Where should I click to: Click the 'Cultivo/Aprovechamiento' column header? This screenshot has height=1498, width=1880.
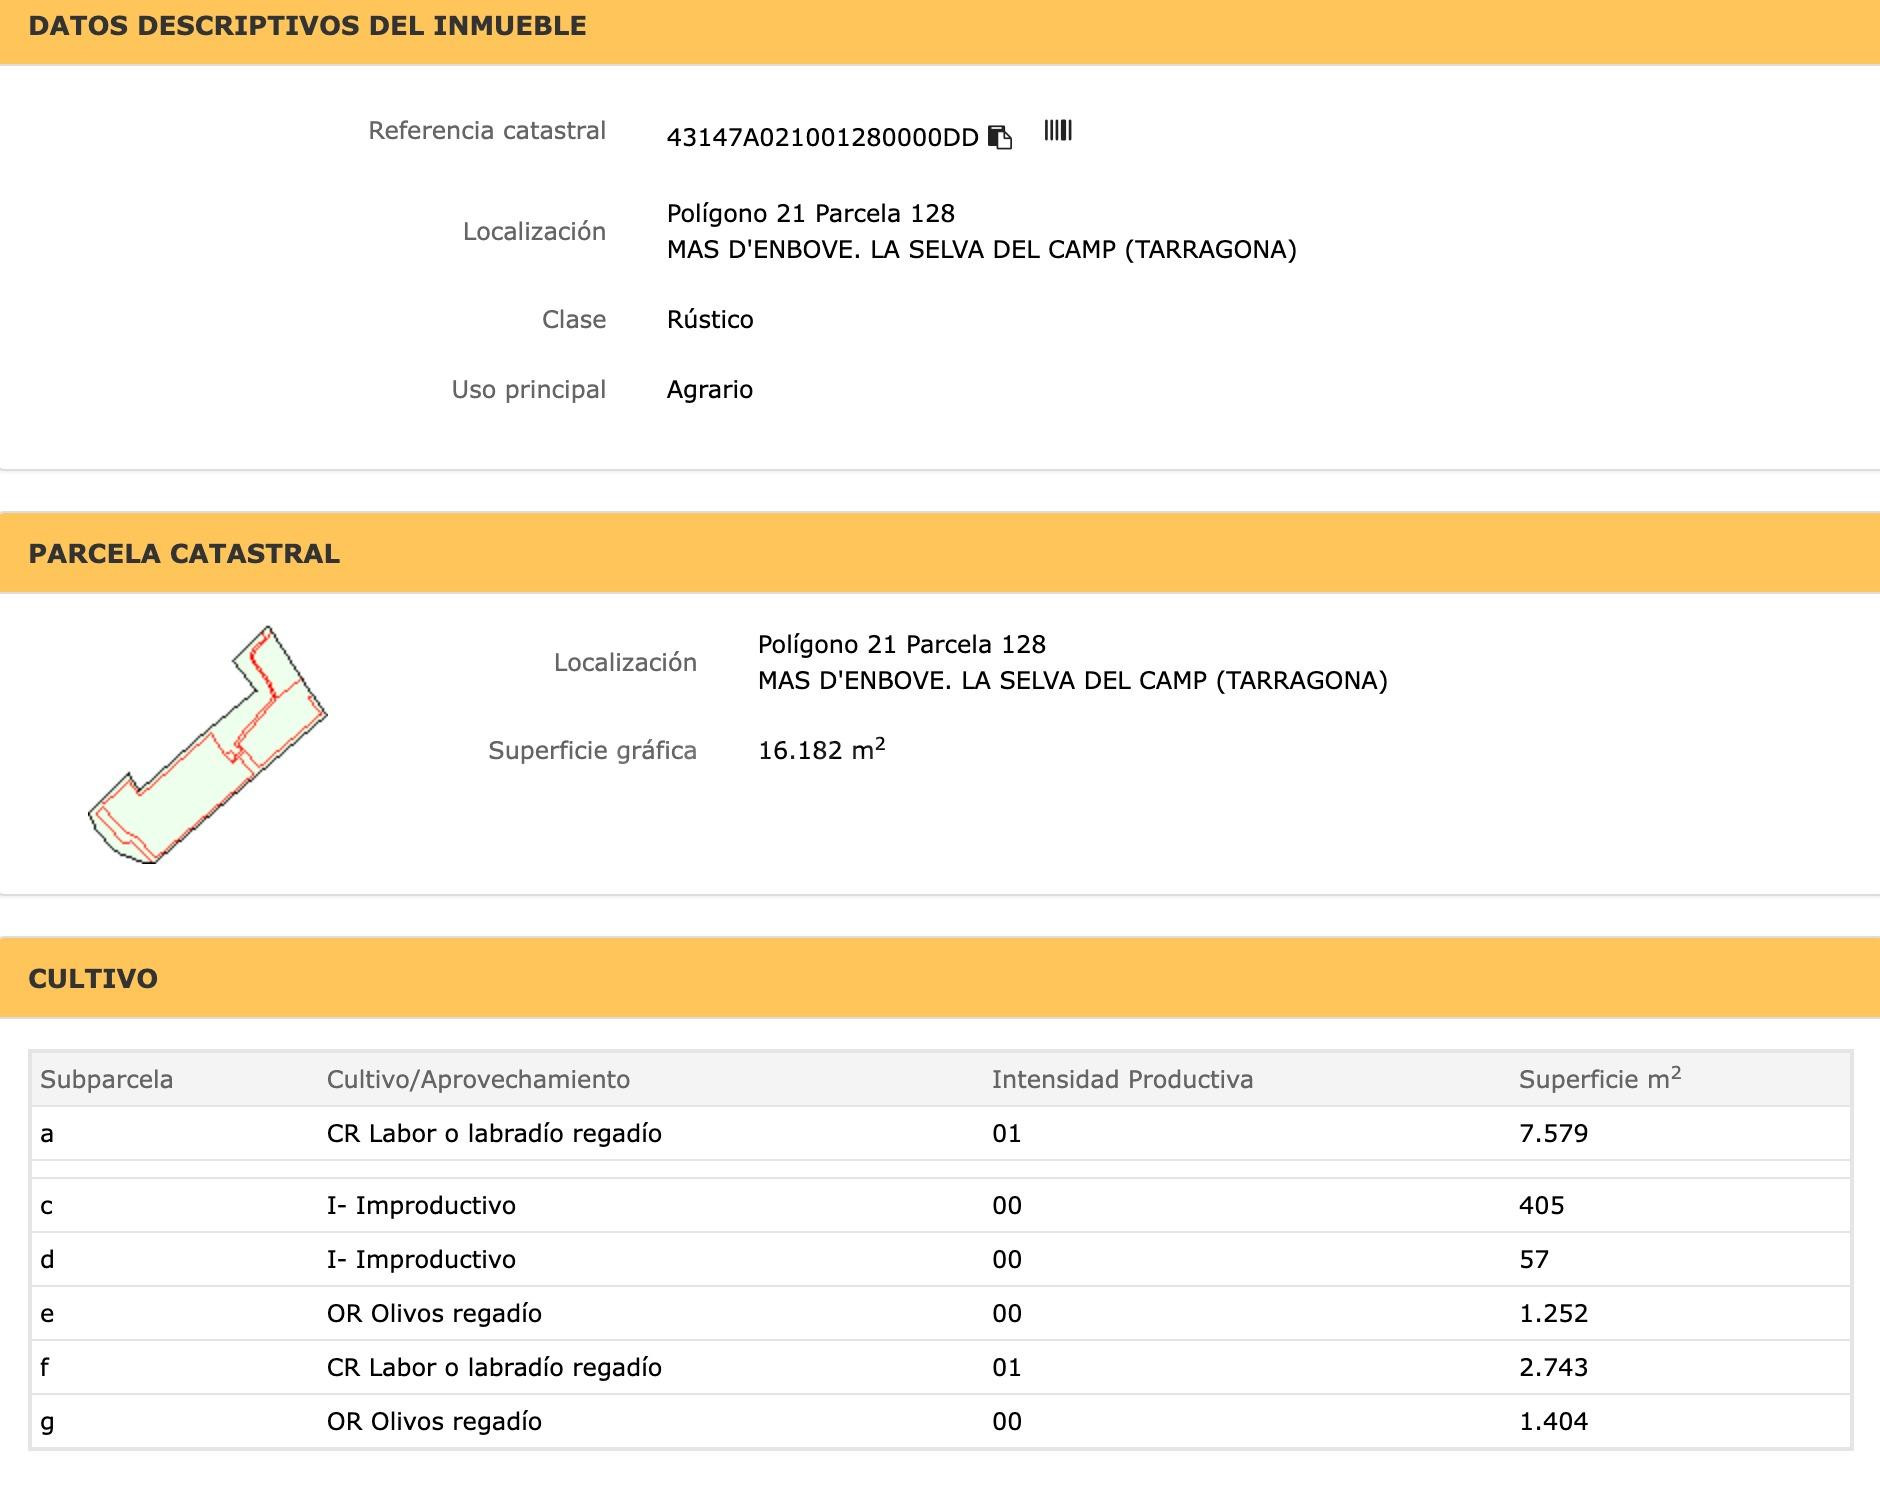point(478,1080)
